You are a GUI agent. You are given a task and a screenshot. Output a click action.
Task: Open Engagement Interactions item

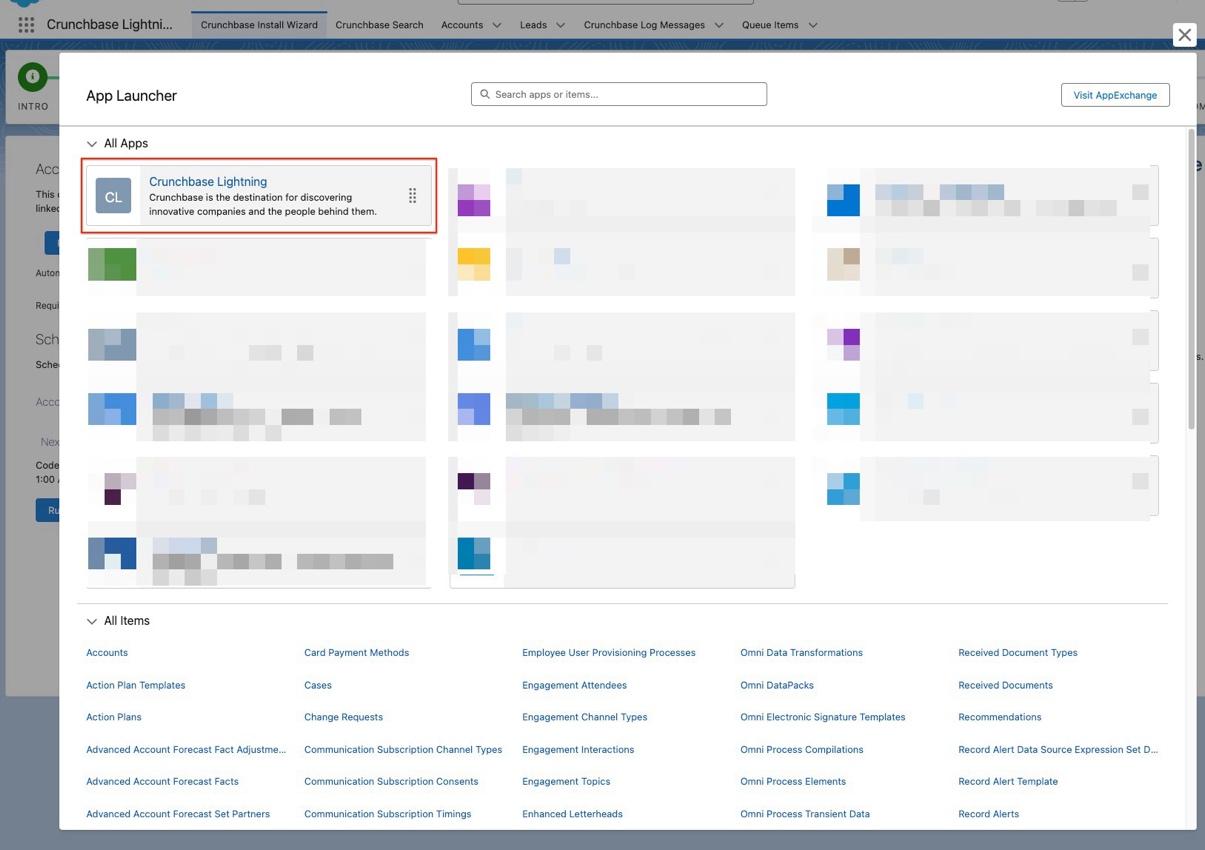click(x=578, y=749)
